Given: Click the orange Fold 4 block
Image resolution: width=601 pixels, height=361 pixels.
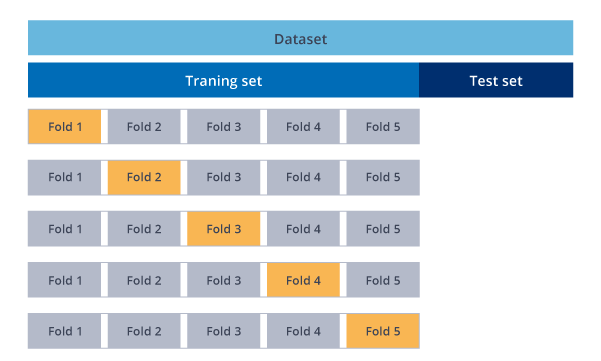Looking at the screenshot, I should (303, 280).
